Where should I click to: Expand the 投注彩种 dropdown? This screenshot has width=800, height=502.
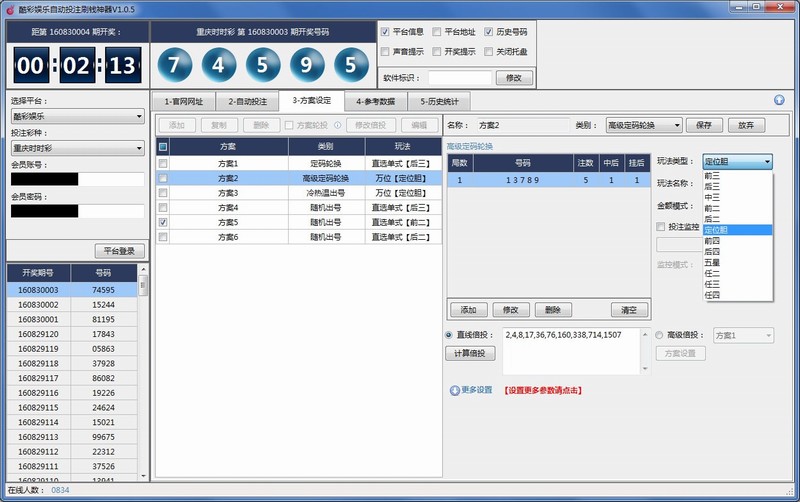click(x=78, y=148)
